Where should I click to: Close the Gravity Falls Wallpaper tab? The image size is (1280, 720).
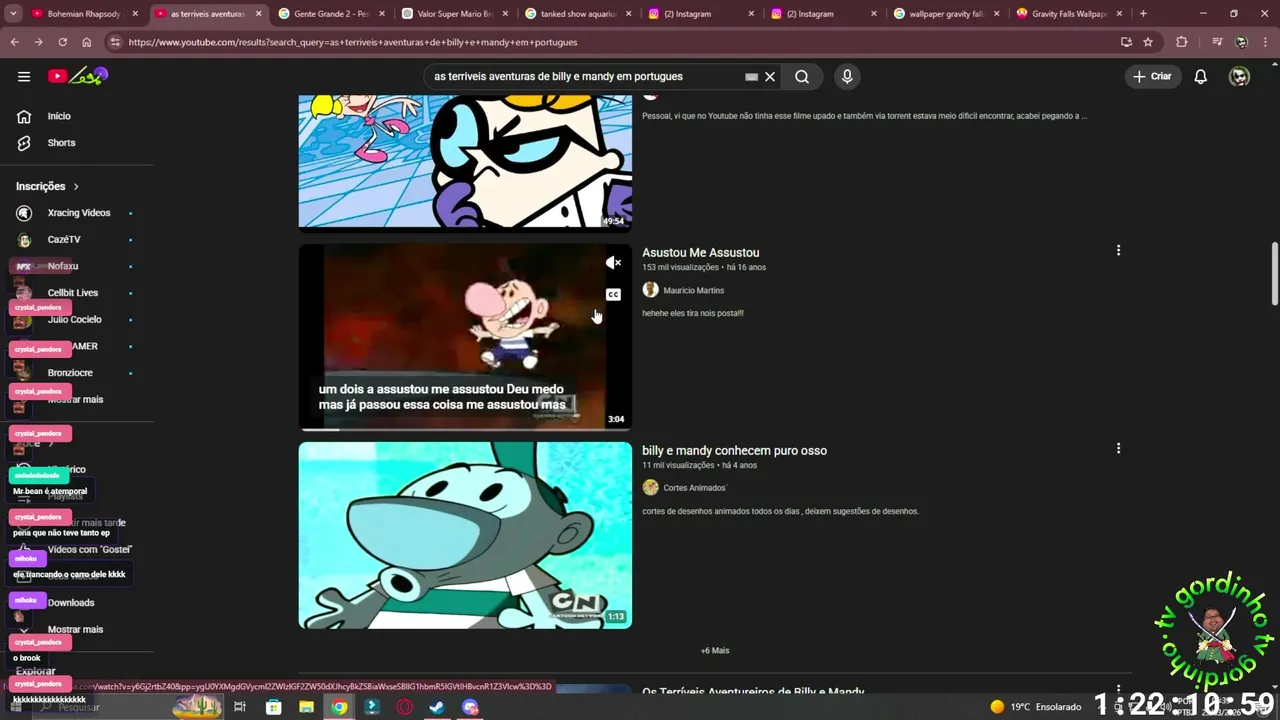click(x=1120, y=14)
